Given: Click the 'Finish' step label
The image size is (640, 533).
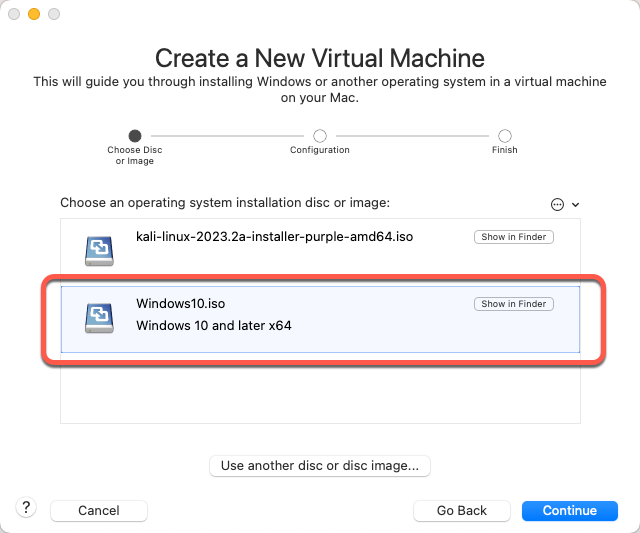Looking at the screenshot, I should tap(504, 150).
